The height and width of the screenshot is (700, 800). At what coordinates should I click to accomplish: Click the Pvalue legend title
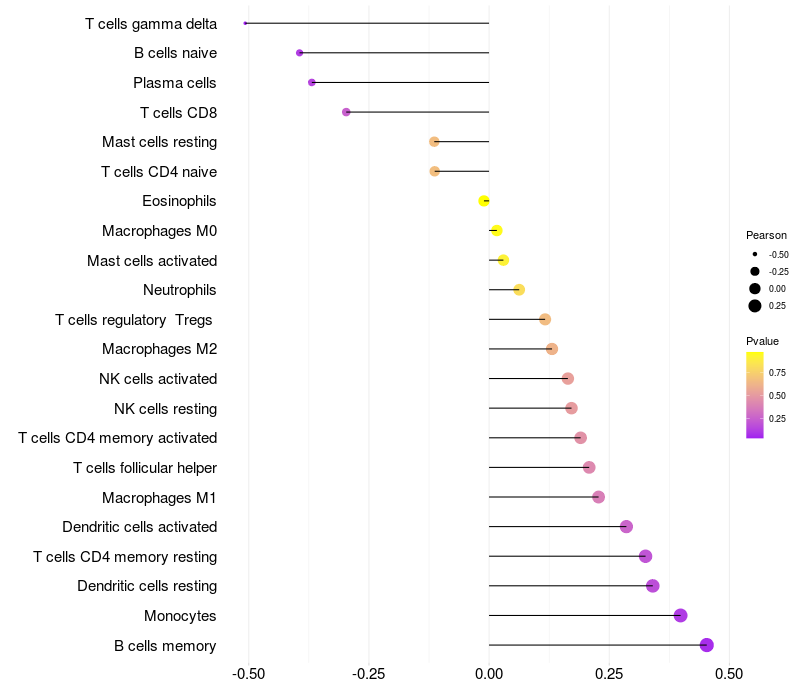762,341
